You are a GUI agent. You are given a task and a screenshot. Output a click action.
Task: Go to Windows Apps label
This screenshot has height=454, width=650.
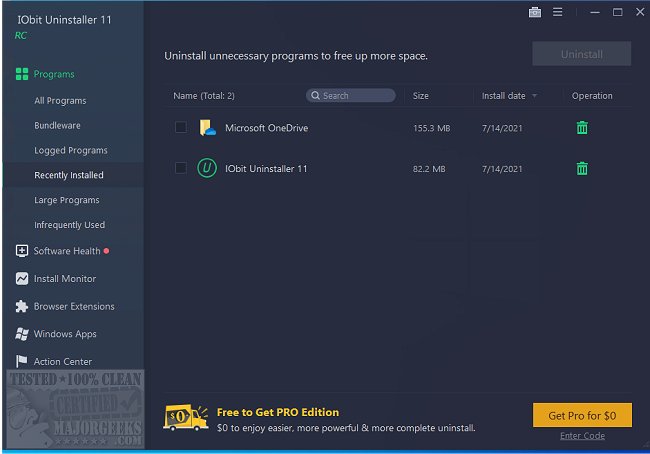point(65,334)
